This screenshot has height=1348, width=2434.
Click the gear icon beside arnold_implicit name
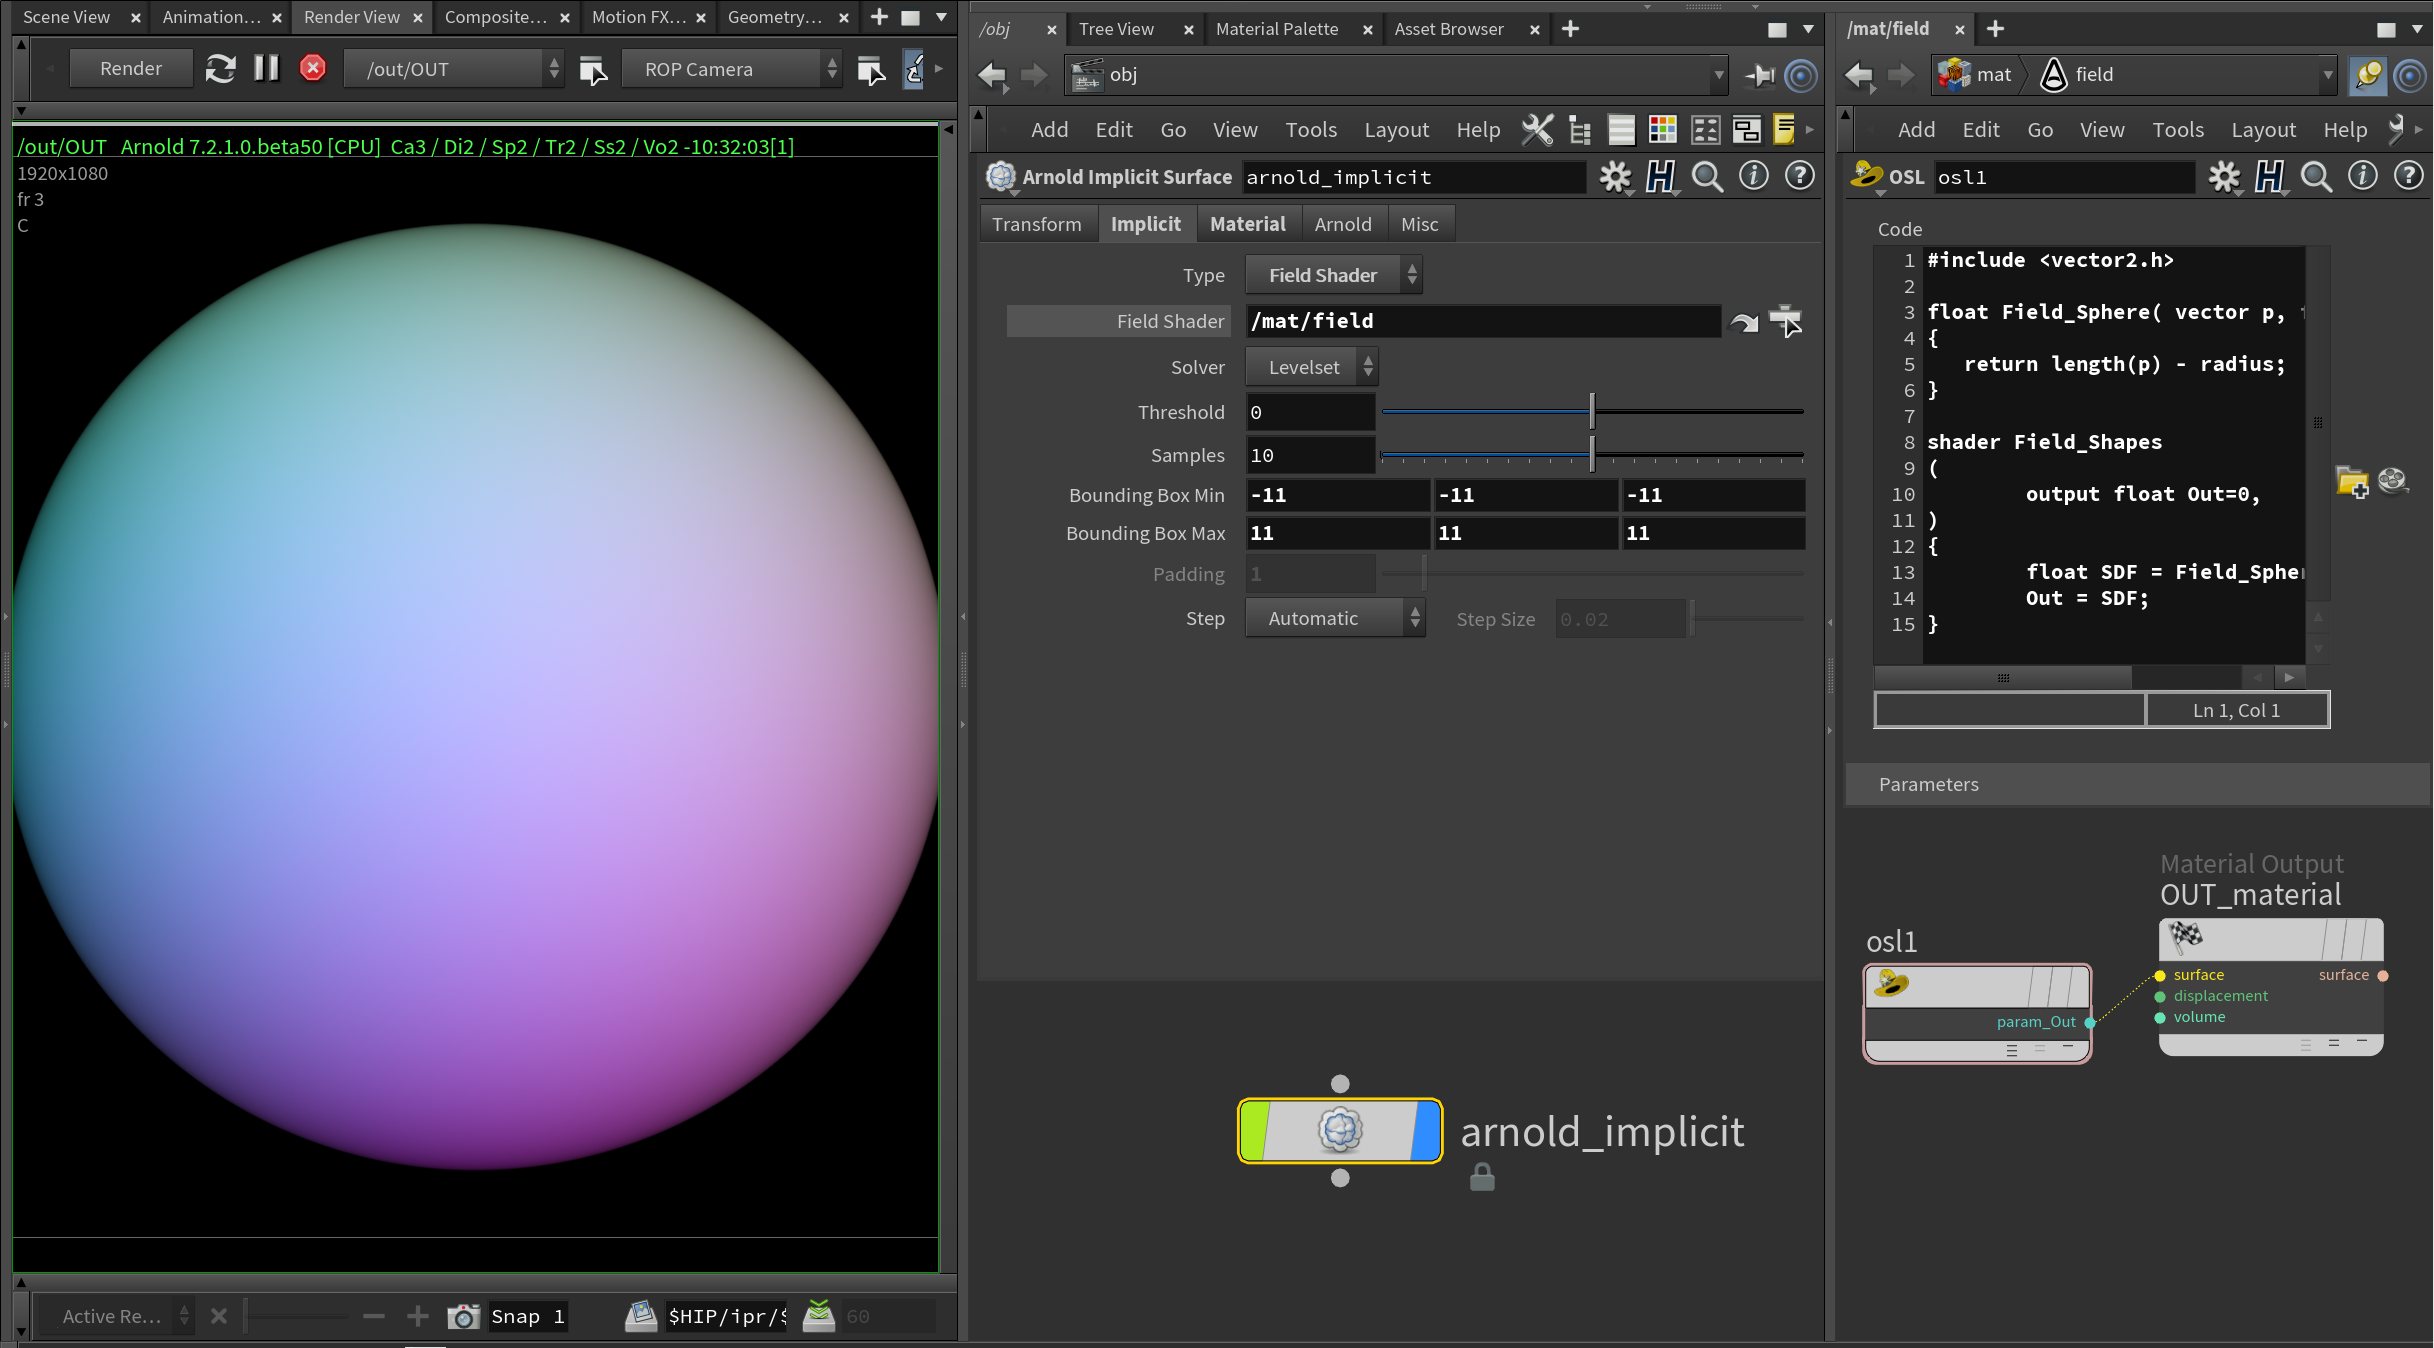click(x=1615, y=177)
